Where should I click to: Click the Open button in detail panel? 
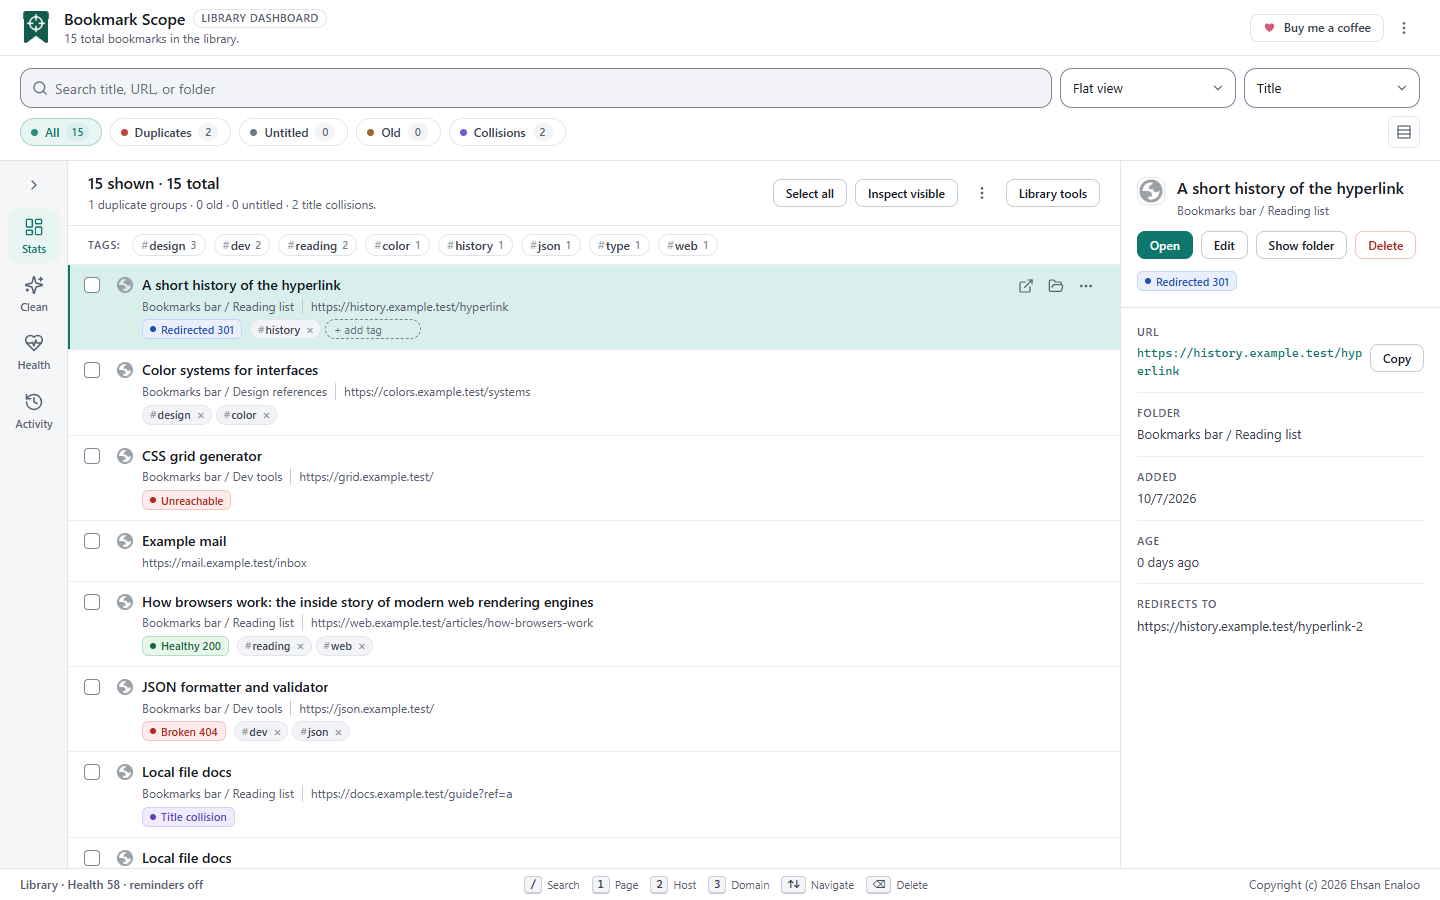coord(1165,245)
